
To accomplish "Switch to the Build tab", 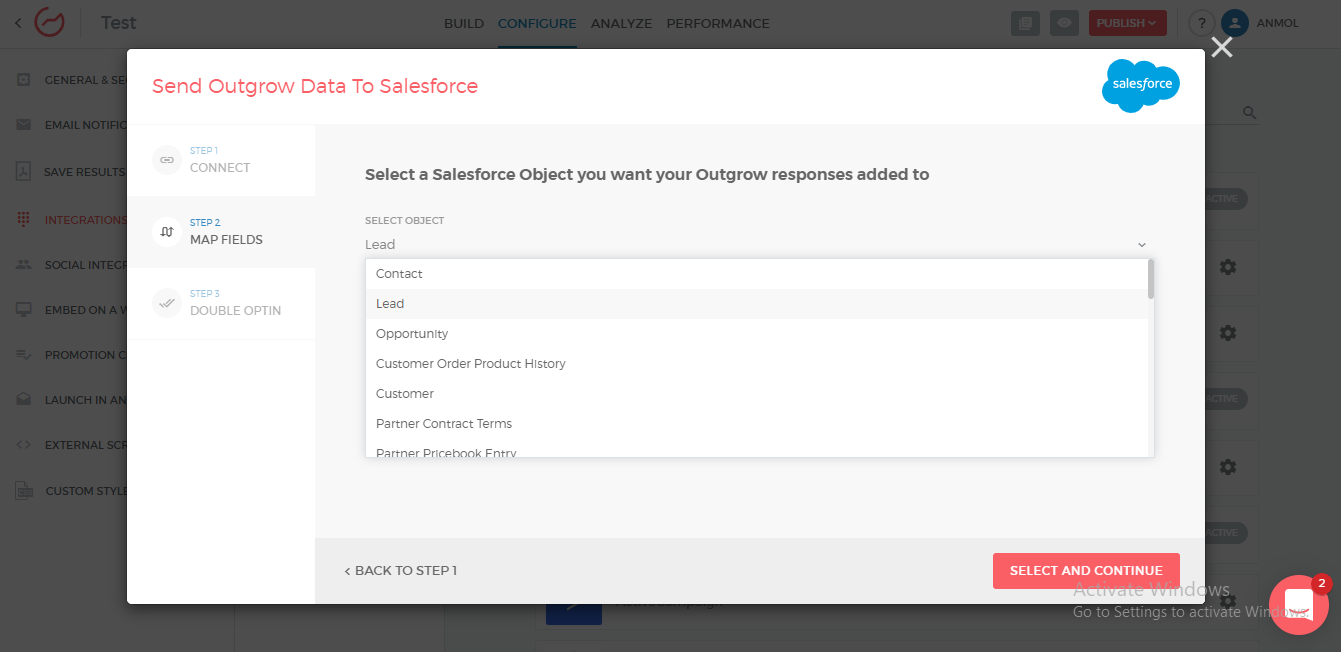I will click(x=464, y=23).
